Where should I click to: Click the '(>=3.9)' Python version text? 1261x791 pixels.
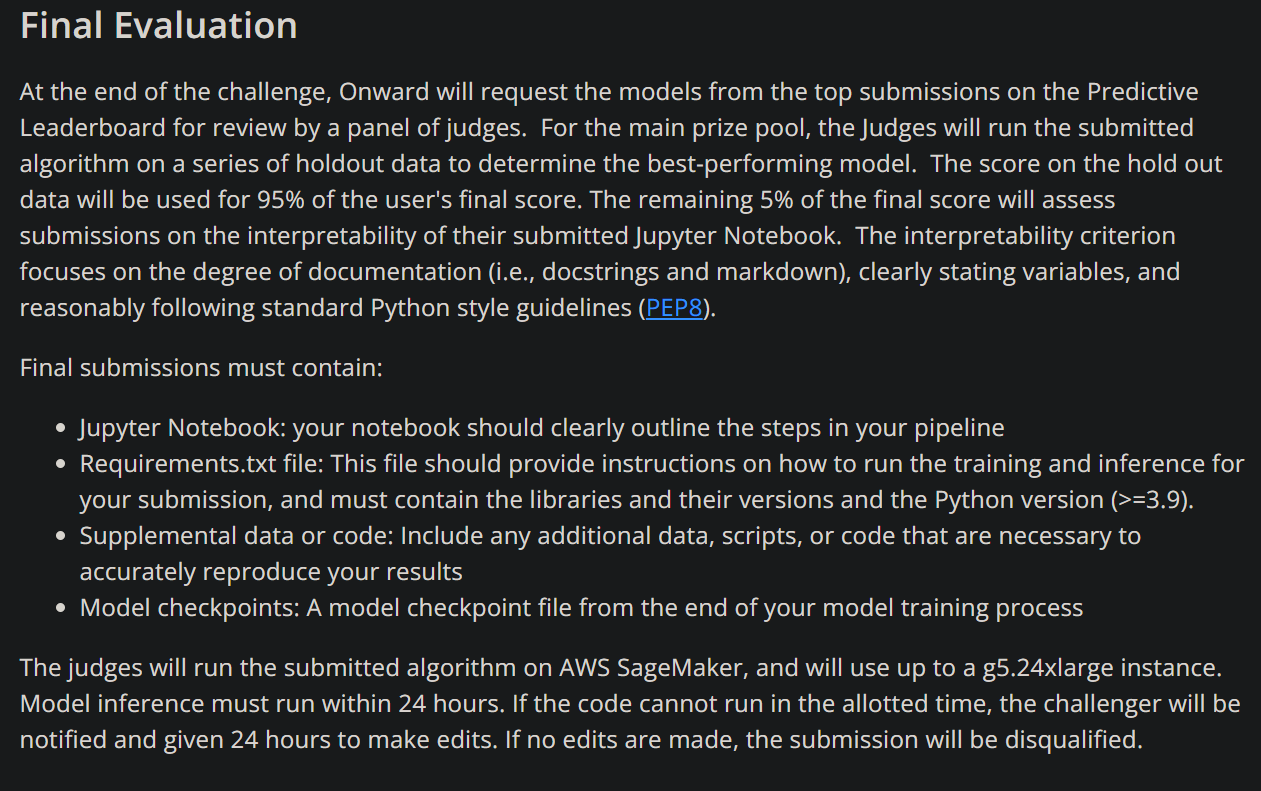click(x=1151, y=500)
